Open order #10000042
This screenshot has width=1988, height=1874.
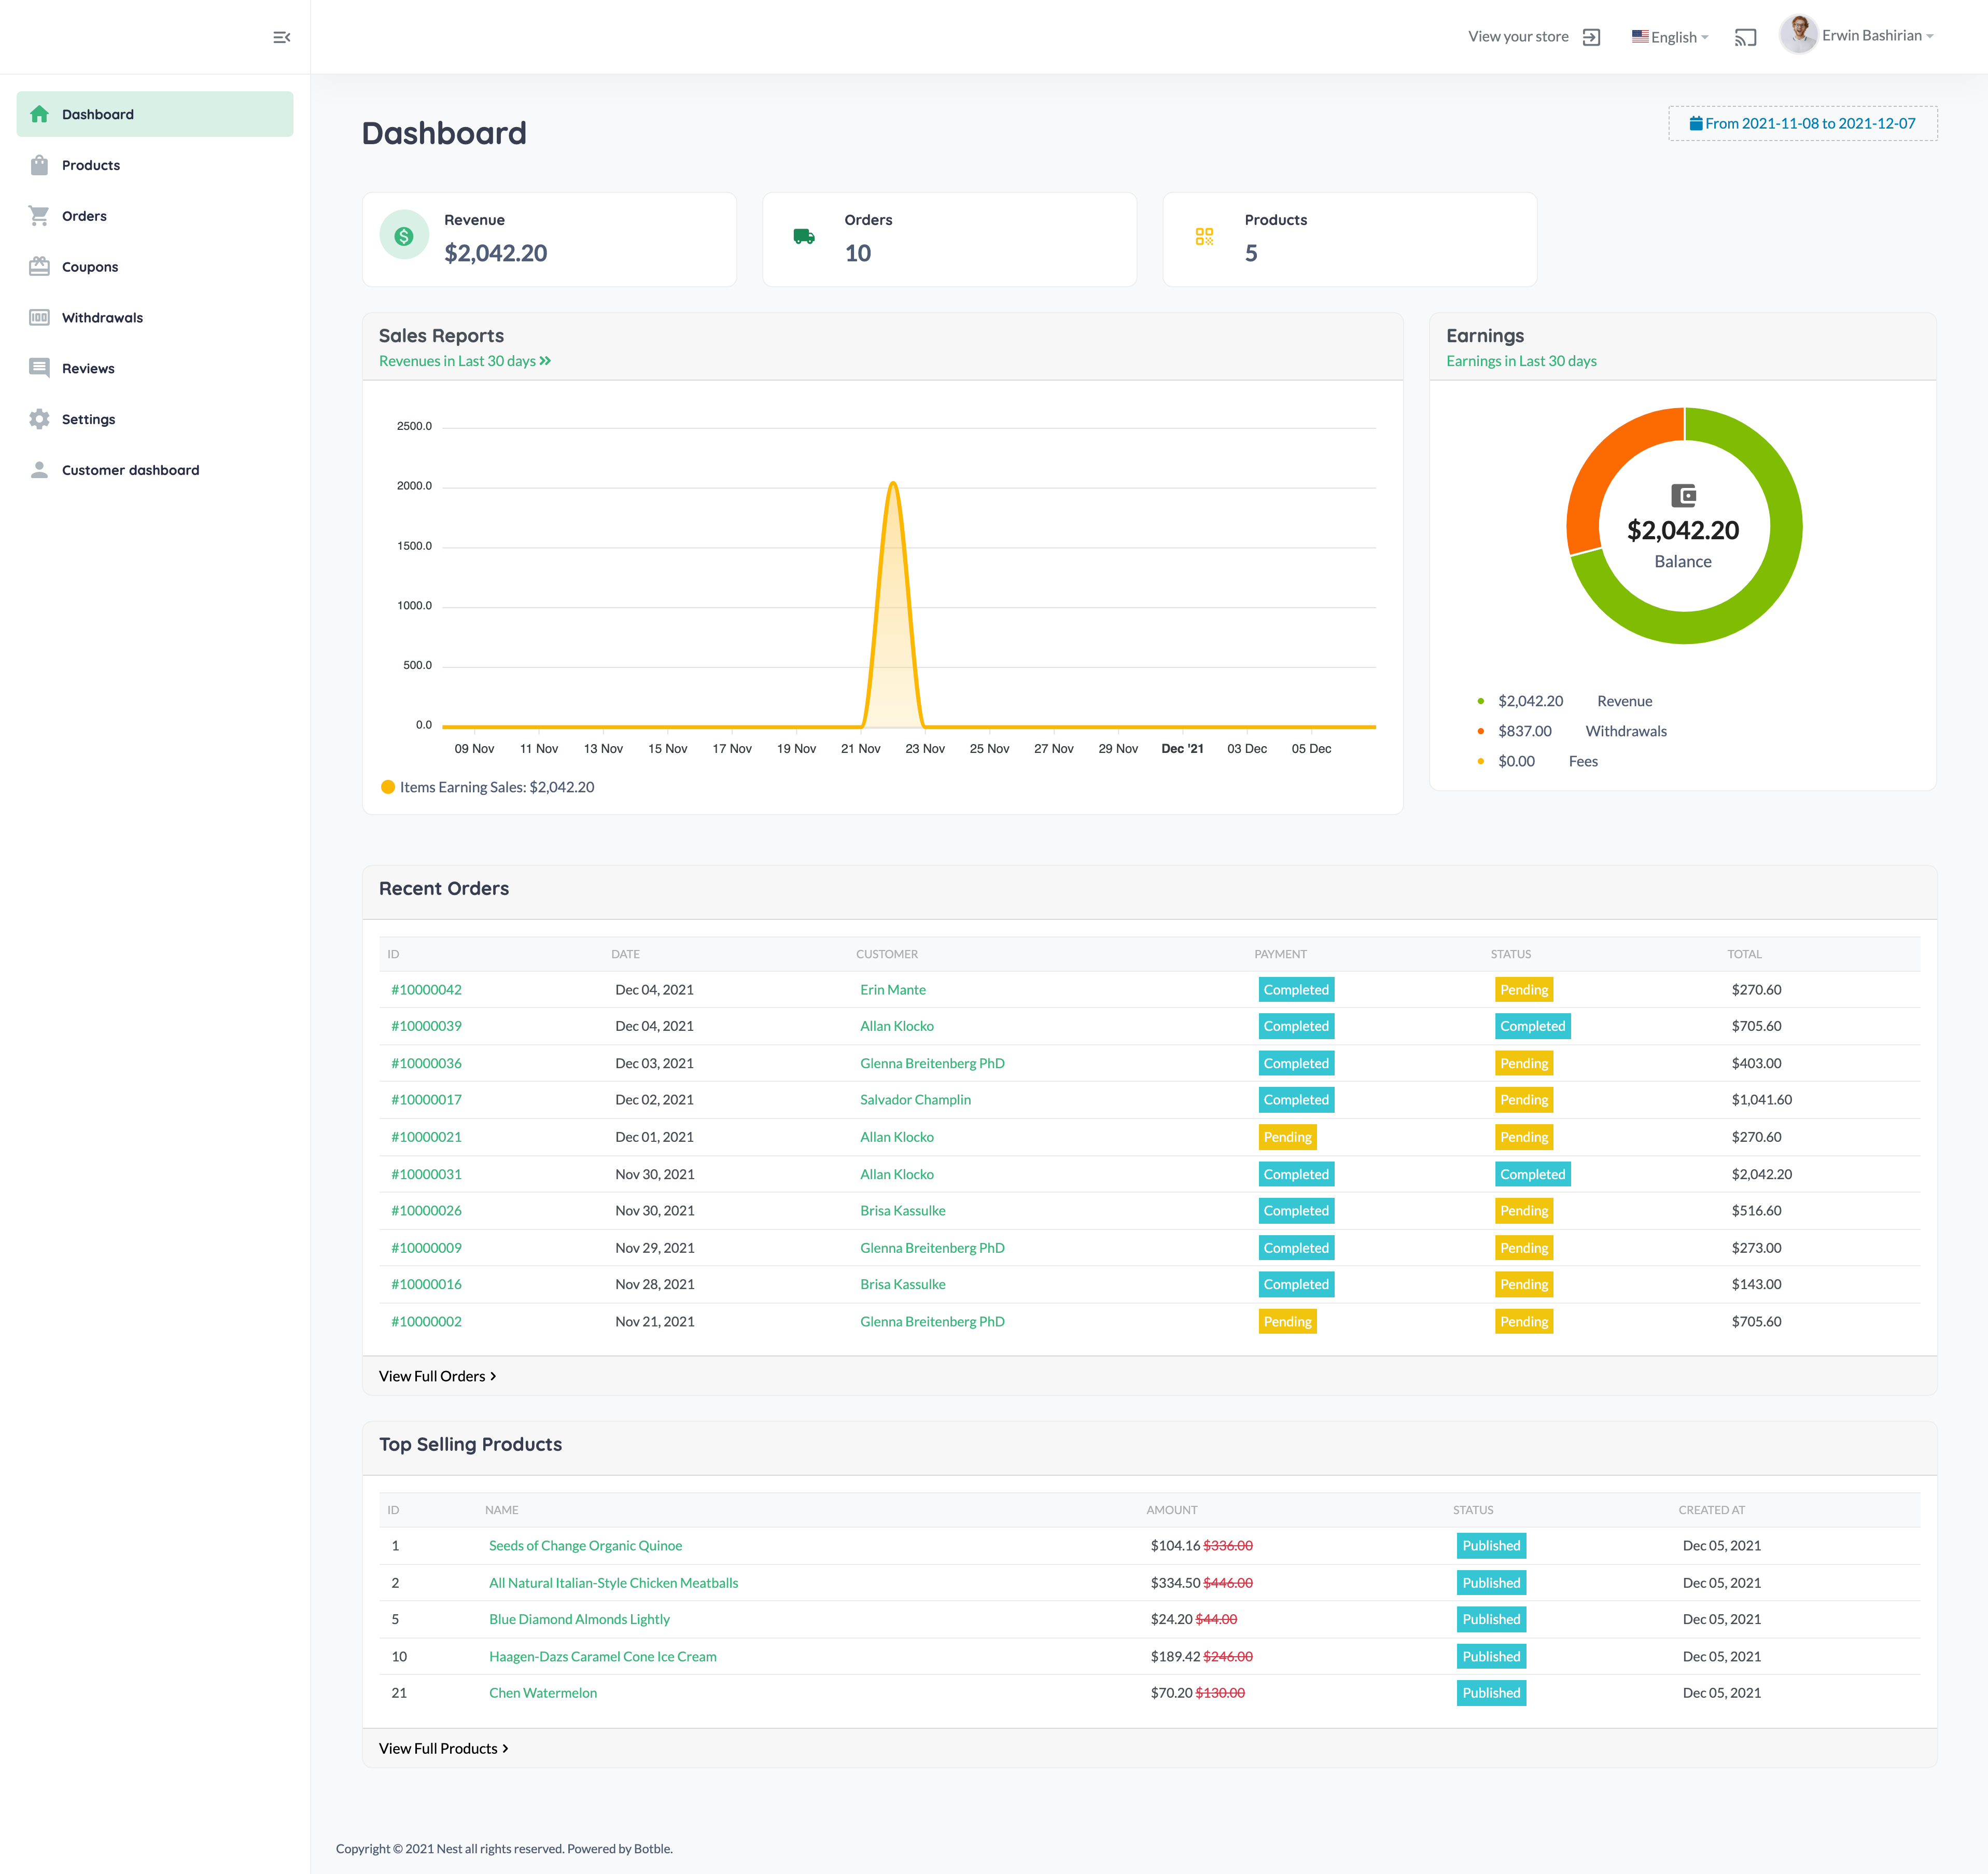point(427,990)
